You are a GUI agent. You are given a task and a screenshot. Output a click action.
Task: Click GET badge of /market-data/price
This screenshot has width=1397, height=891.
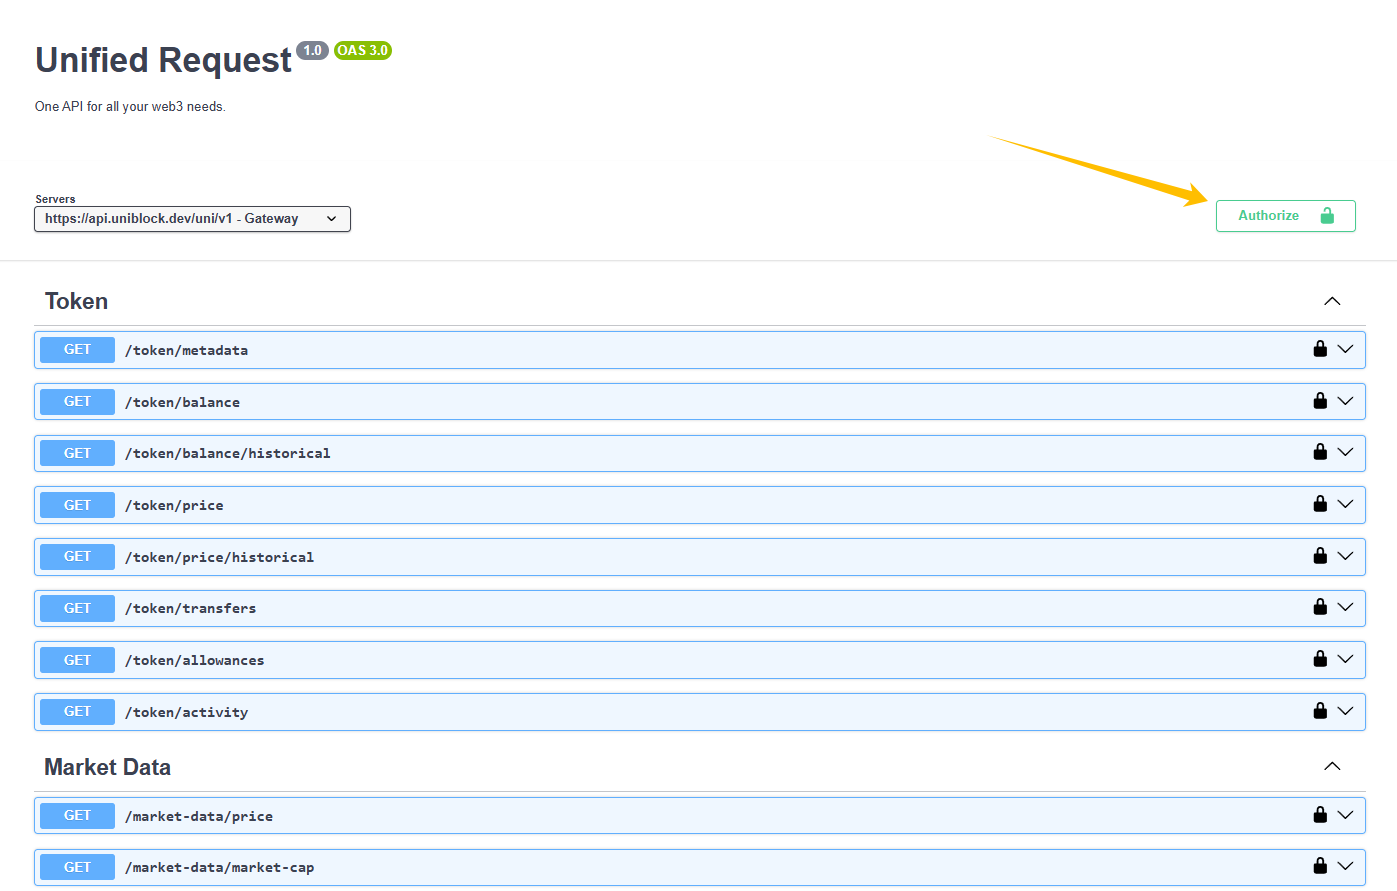(x=77, y=816)
